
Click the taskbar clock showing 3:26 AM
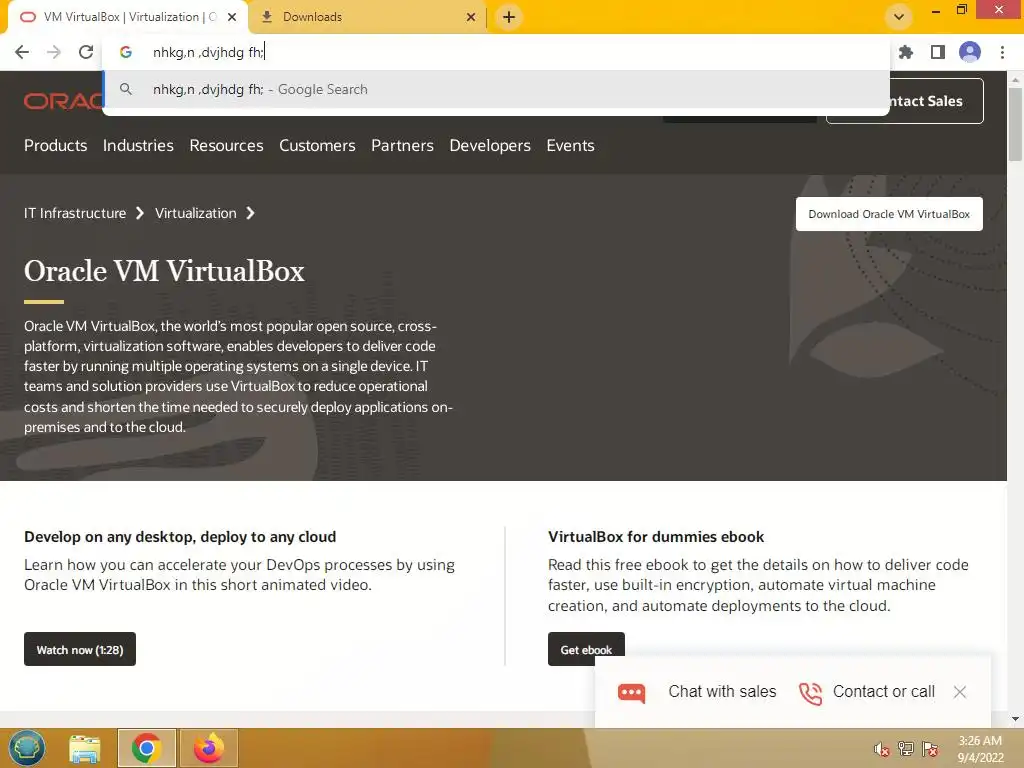980,741
